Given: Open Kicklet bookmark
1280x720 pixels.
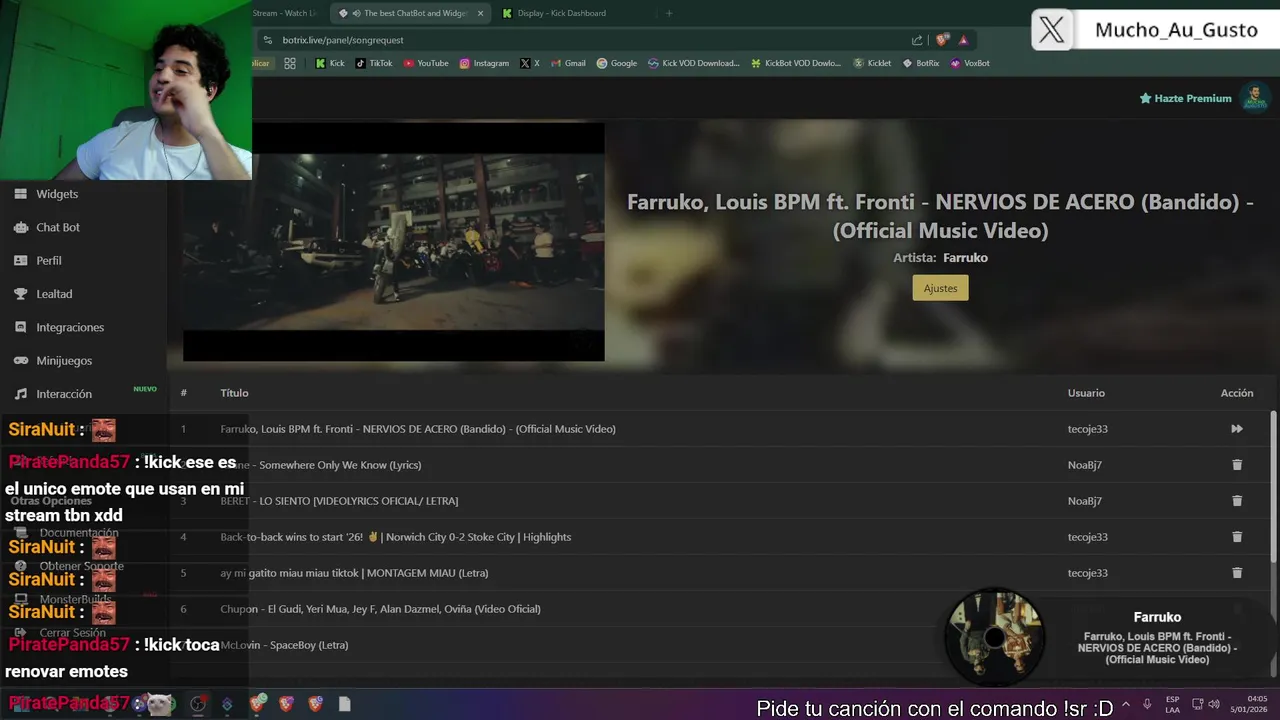Looking at the screenshot, I should pyautogui.click(x=872, y=63).
